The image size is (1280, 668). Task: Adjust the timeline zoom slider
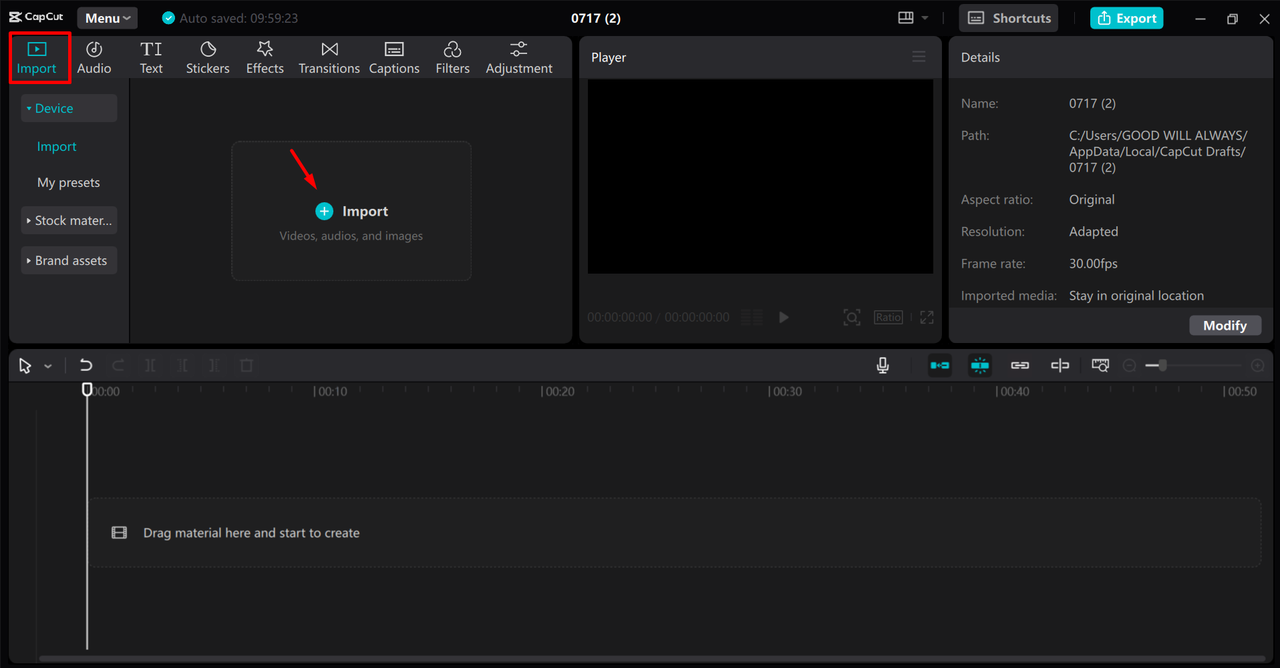pyautogui.click(x=1193, y=366)
